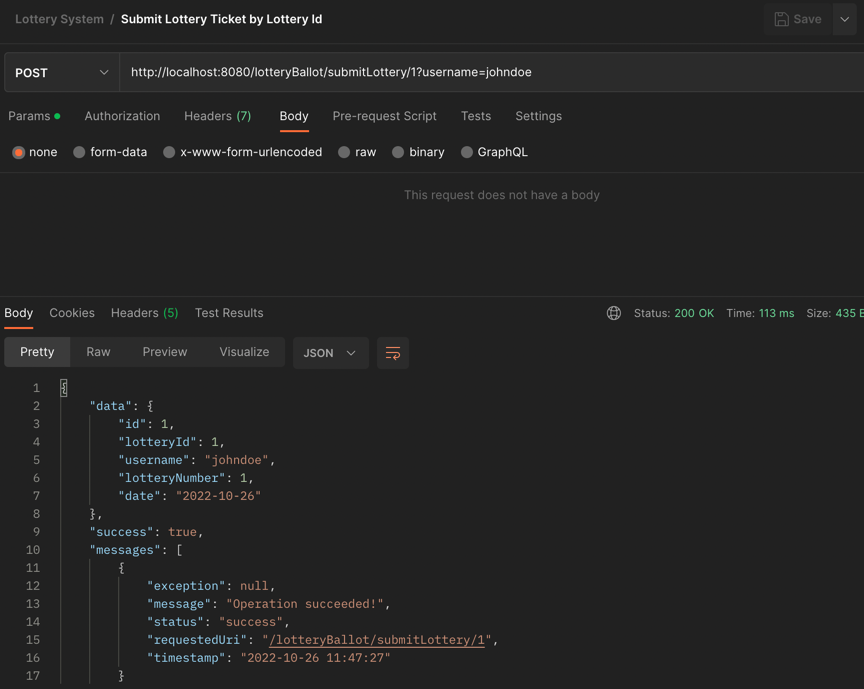864x689 pixels.
Task: Open the response Body tab
Action: (x=19, y=313)
